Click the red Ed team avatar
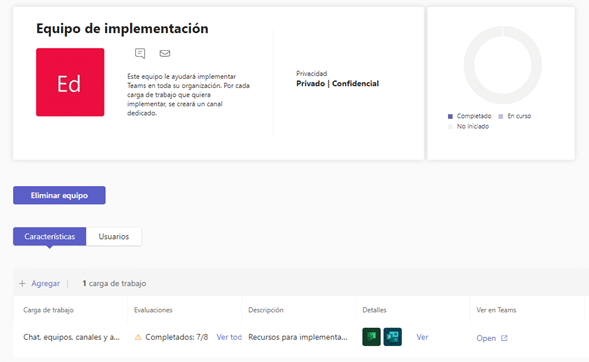The image size is (589, 362). 70,82
